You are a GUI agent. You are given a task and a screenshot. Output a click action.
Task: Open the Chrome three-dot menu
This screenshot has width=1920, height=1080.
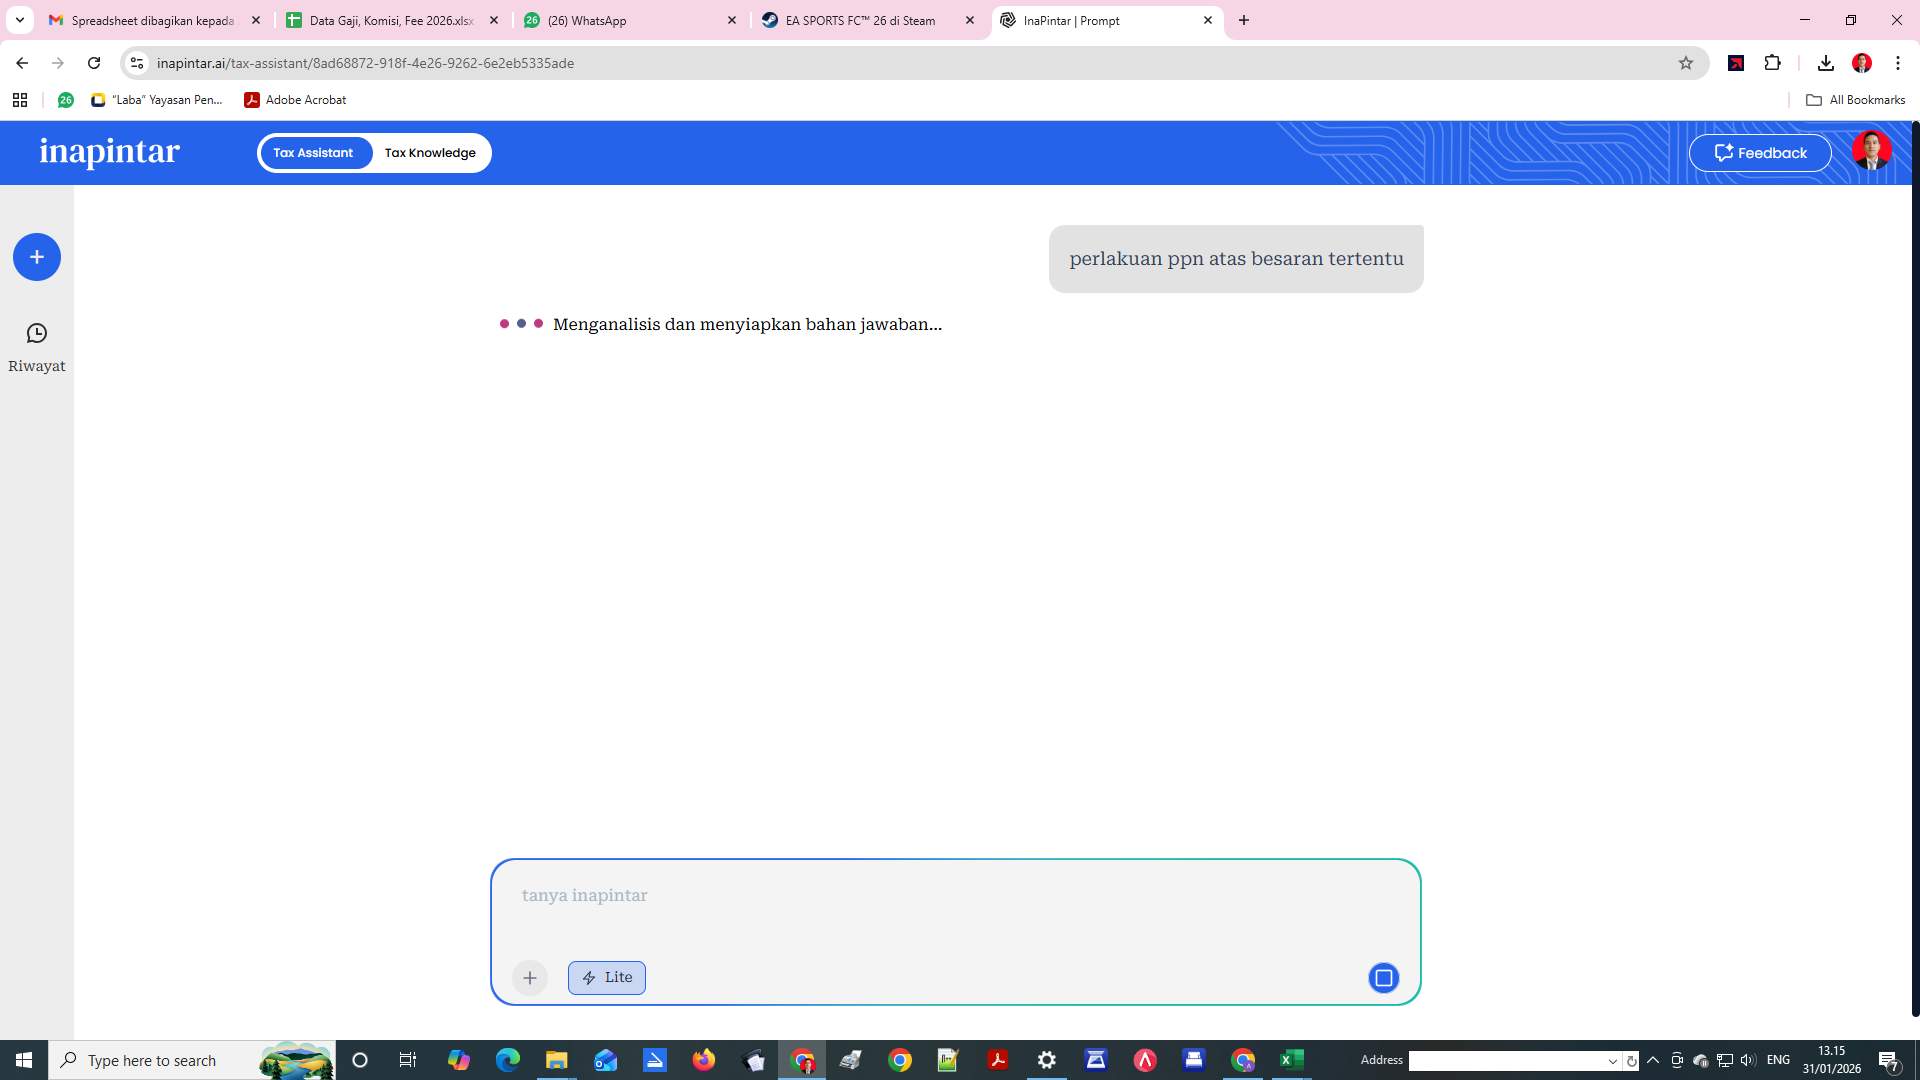pos(1898,62)
